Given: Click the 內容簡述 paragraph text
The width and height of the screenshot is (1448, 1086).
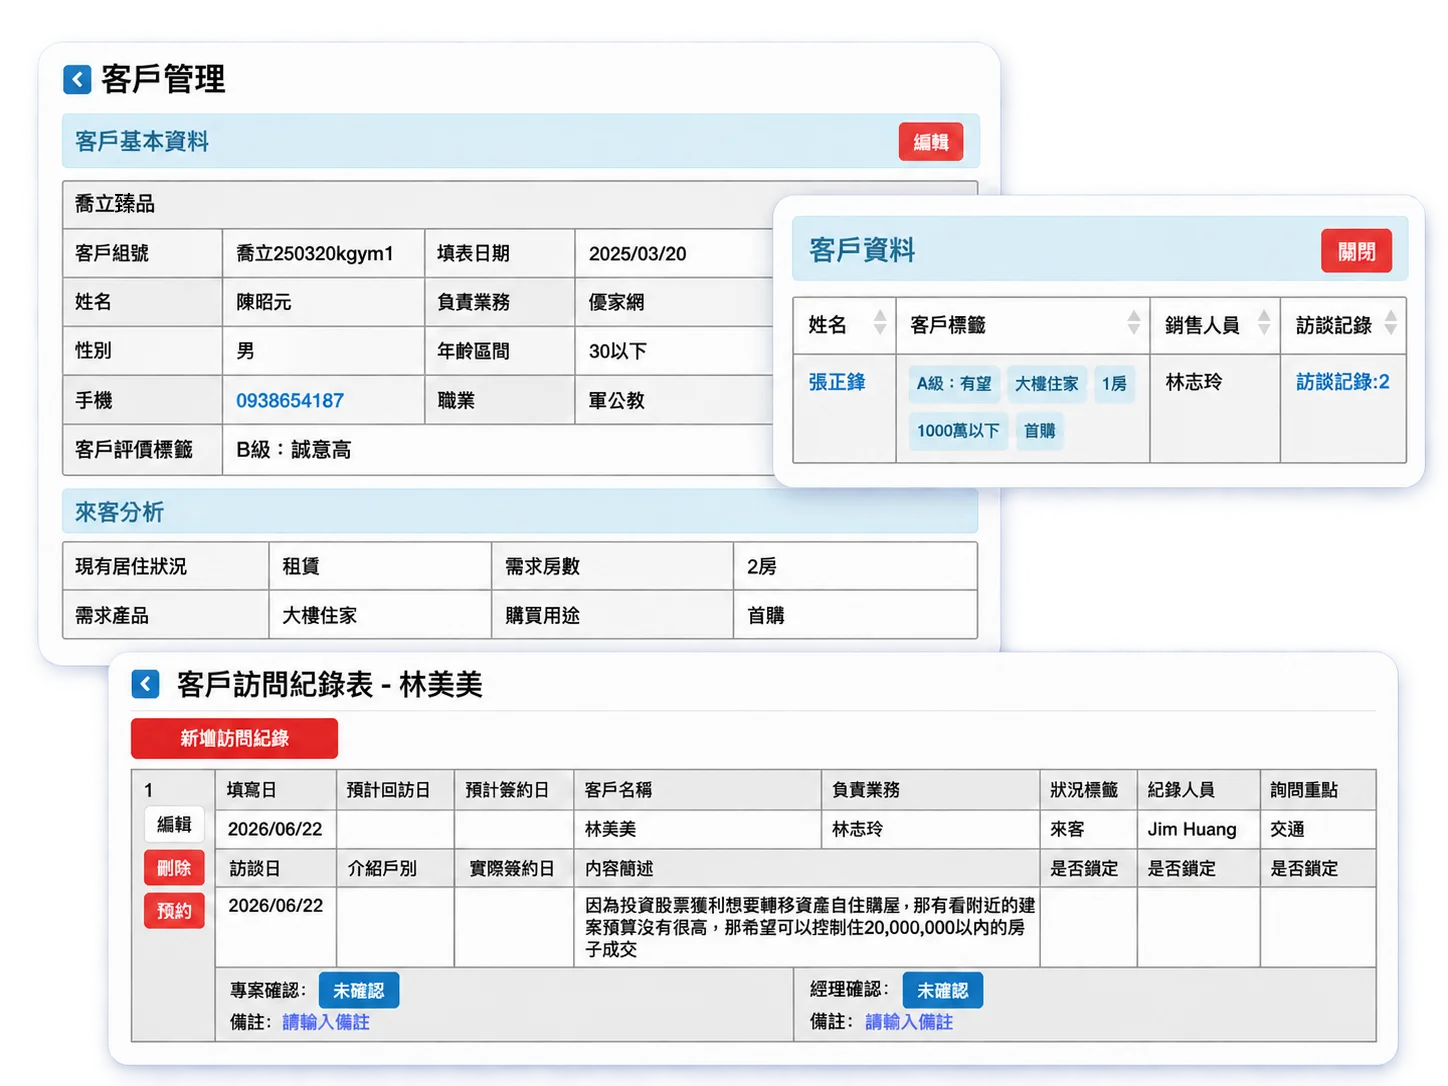Looking at the screenshot, I should click(810, 927).
